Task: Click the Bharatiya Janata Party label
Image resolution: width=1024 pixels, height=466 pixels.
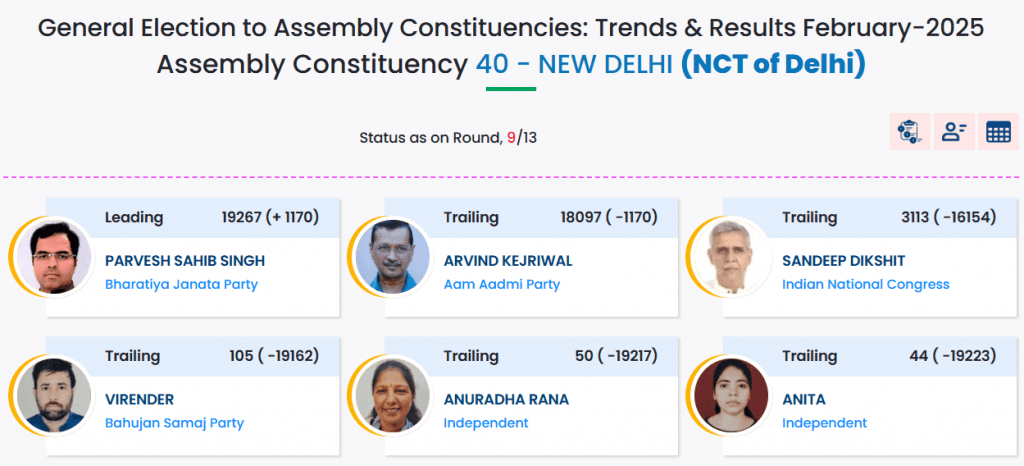Action: point(181,284)
